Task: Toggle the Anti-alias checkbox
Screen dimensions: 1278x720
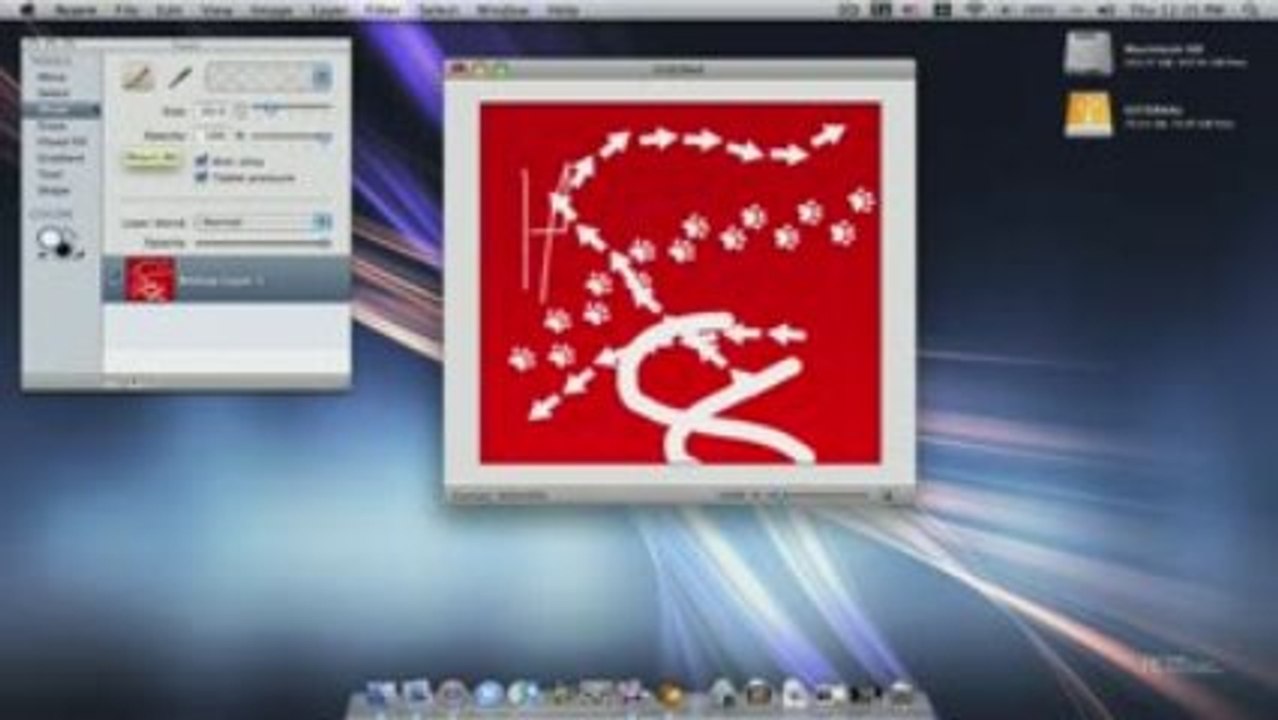Action: click(x=202, y=160)
